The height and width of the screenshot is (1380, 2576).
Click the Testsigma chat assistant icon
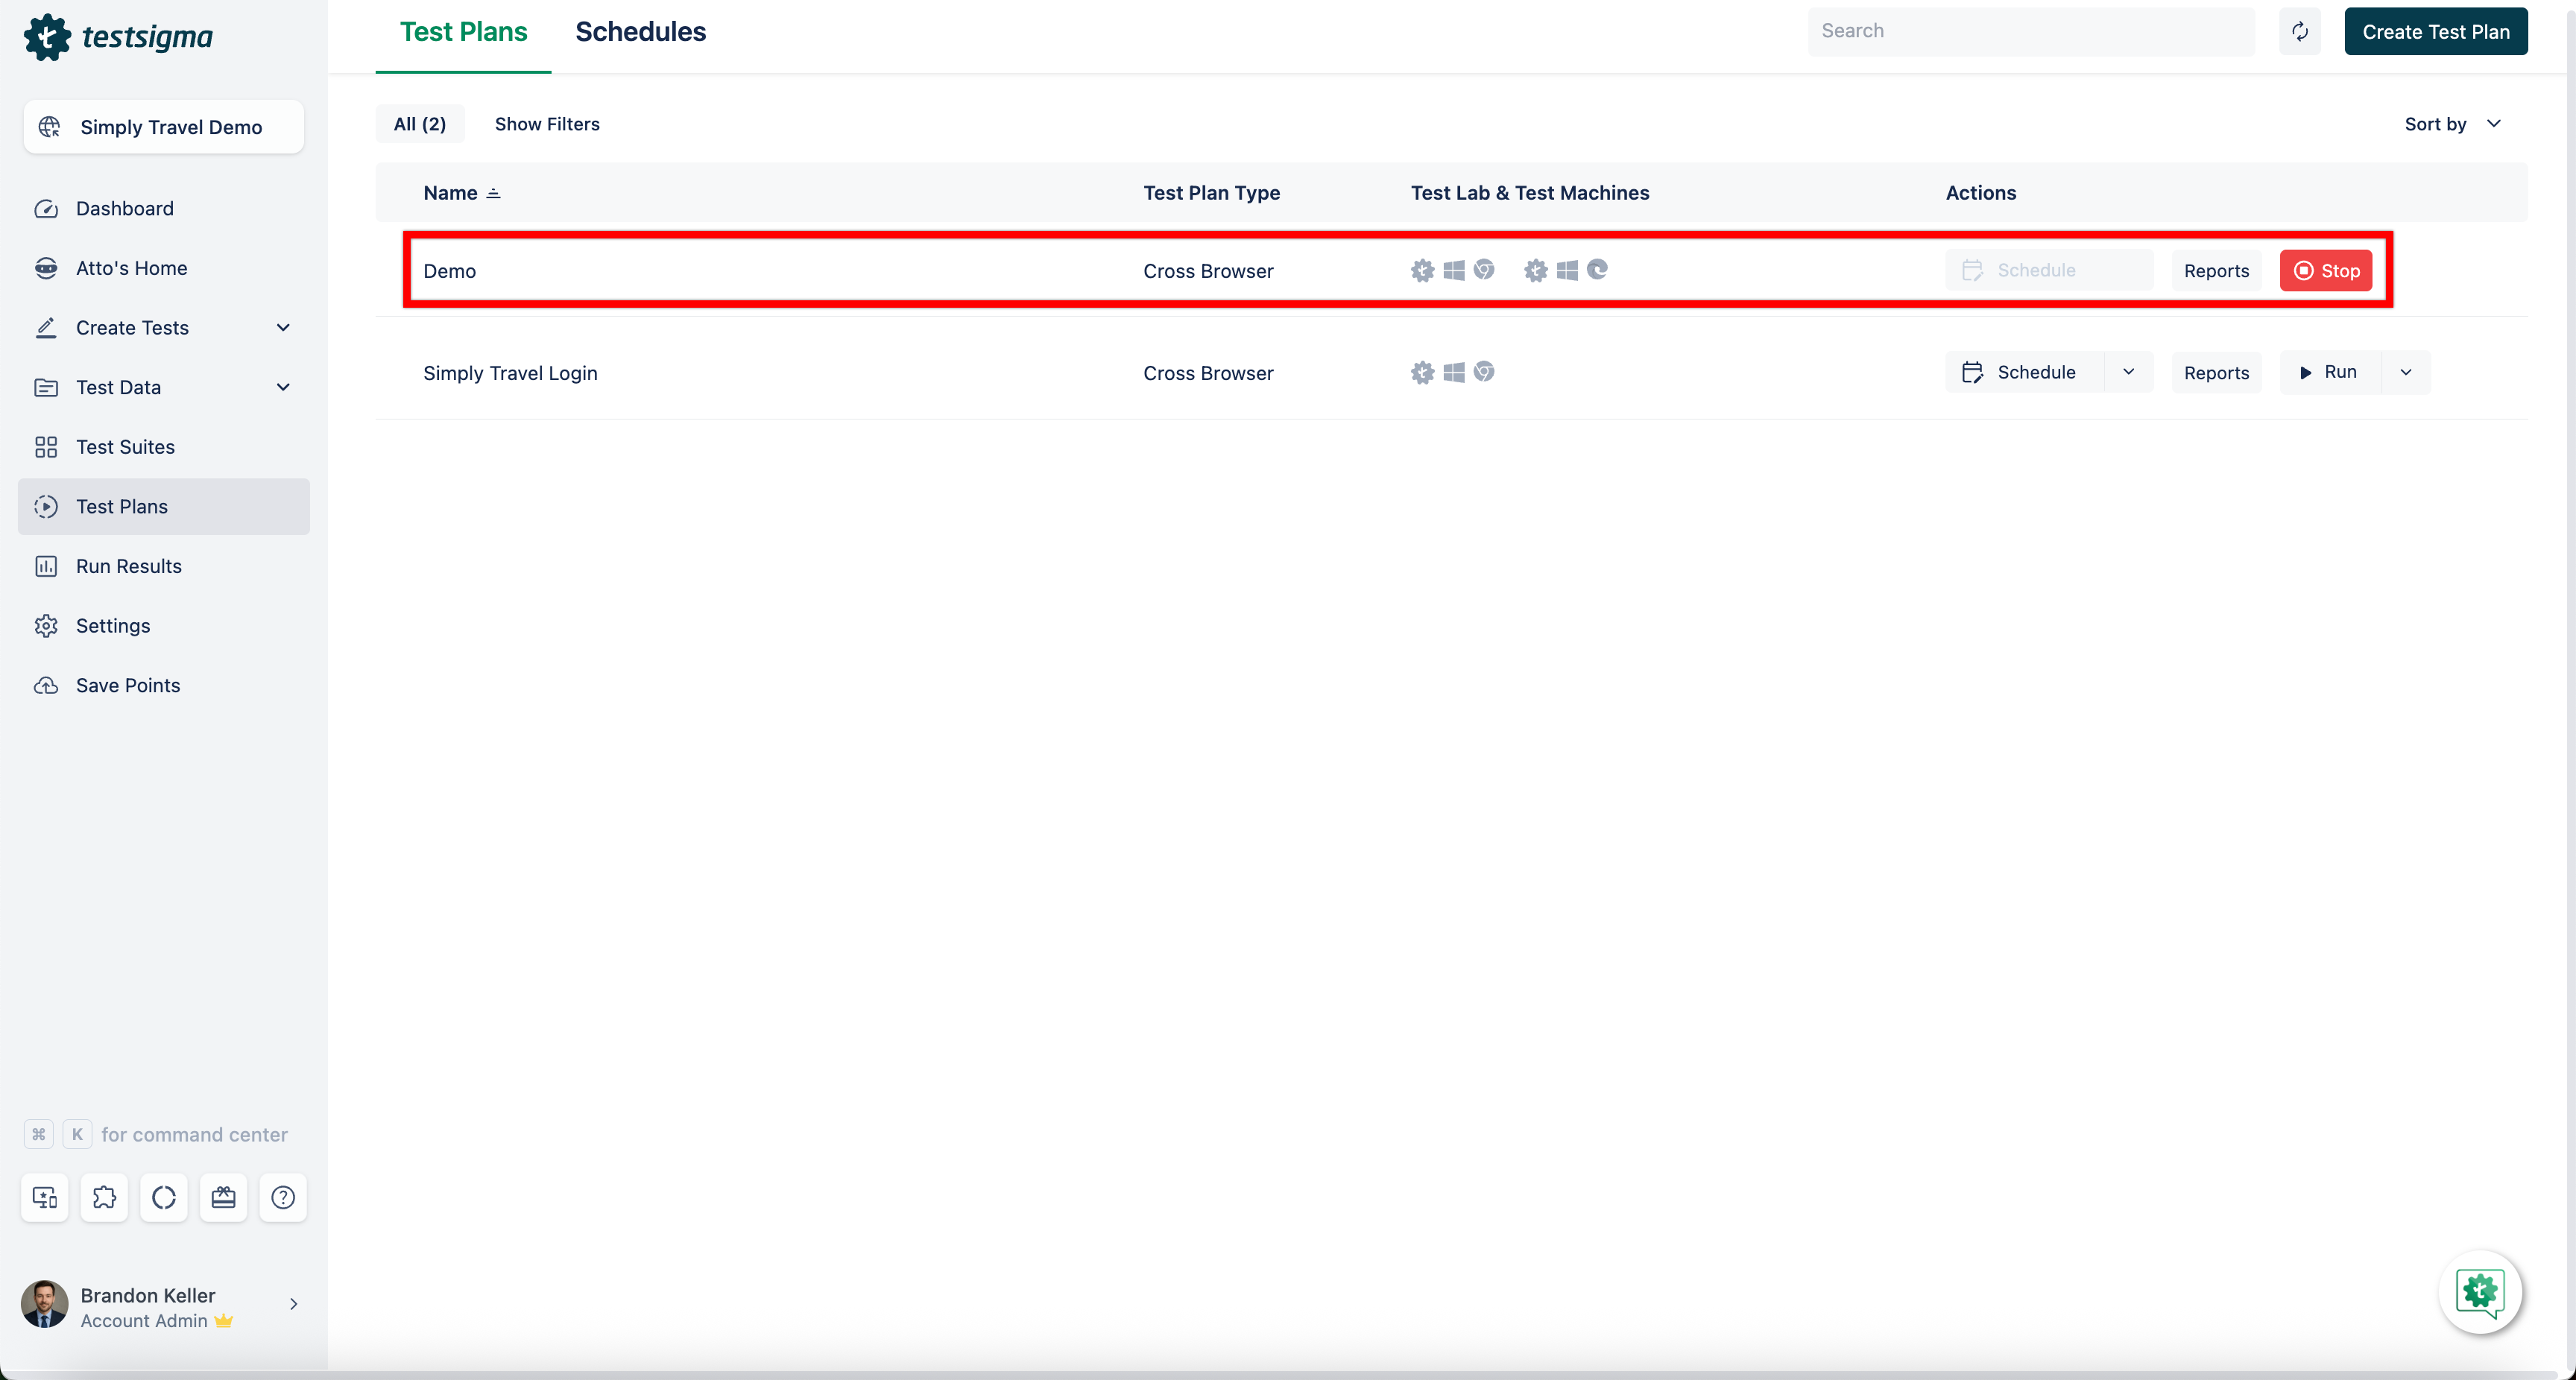pyautogui.click(x=2480, y=1291)
